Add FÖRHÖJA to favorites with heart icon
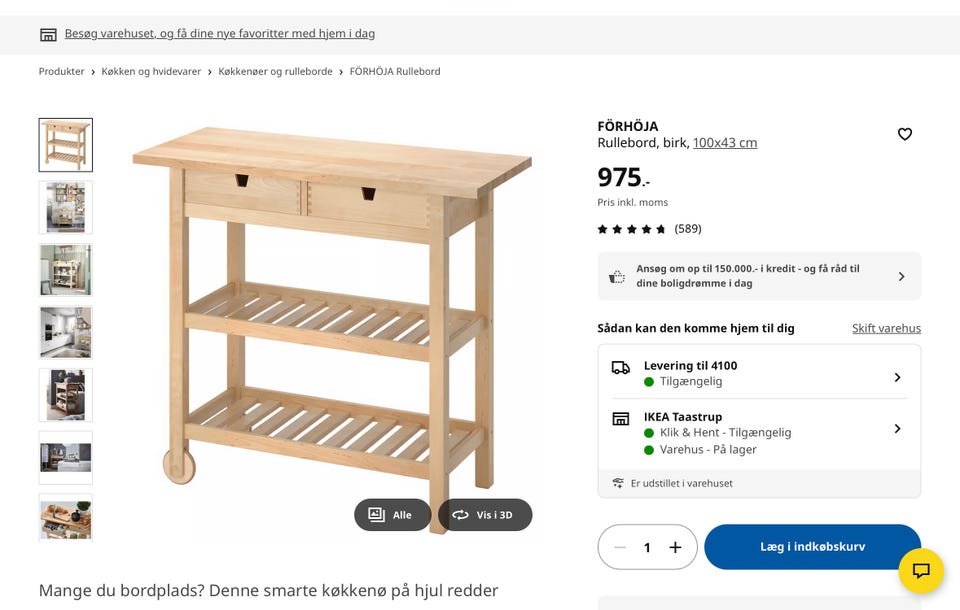 pyautogui.click(x=904, y=134)
